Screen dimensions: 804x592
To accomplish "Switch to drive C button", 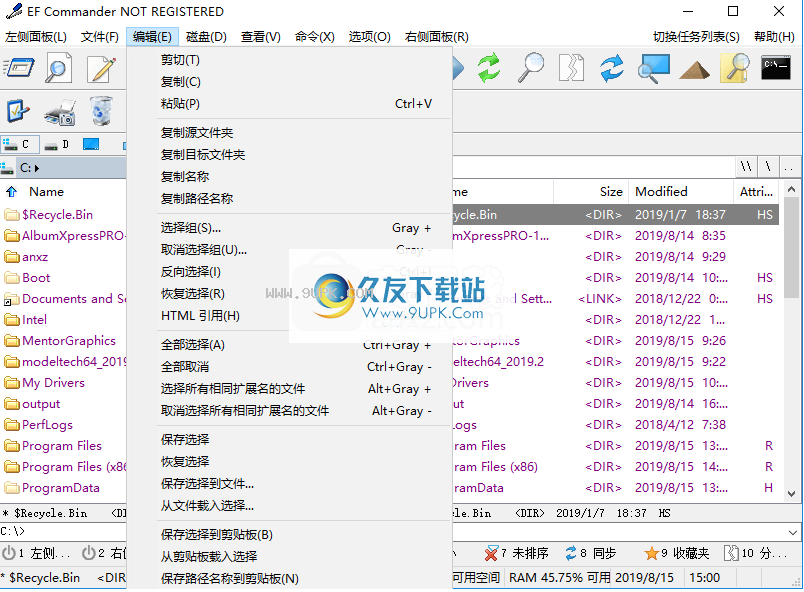I will tap(19, 145).
